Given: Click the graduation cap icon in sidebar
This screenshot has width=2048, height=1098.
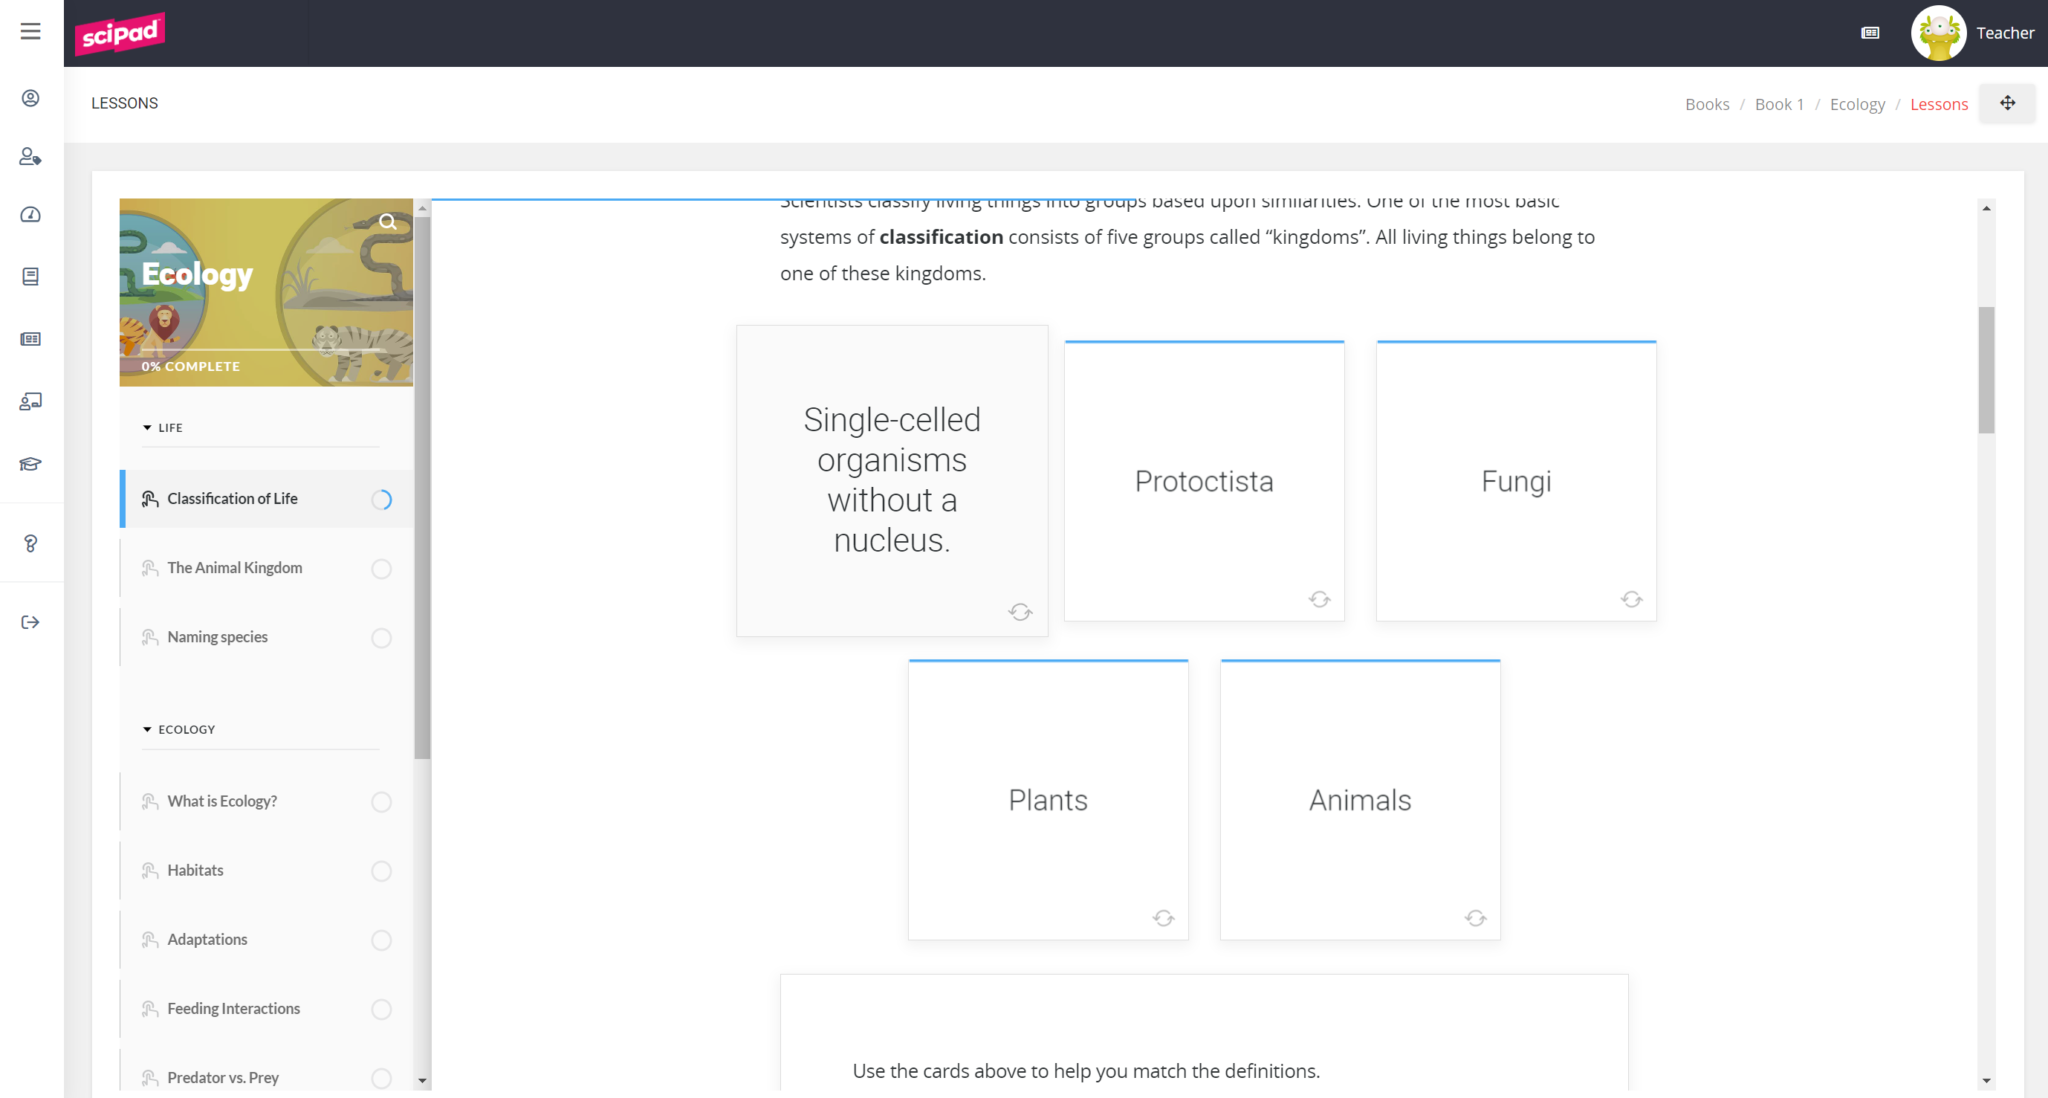Looking at the screenshot, I should coord(30,463).
